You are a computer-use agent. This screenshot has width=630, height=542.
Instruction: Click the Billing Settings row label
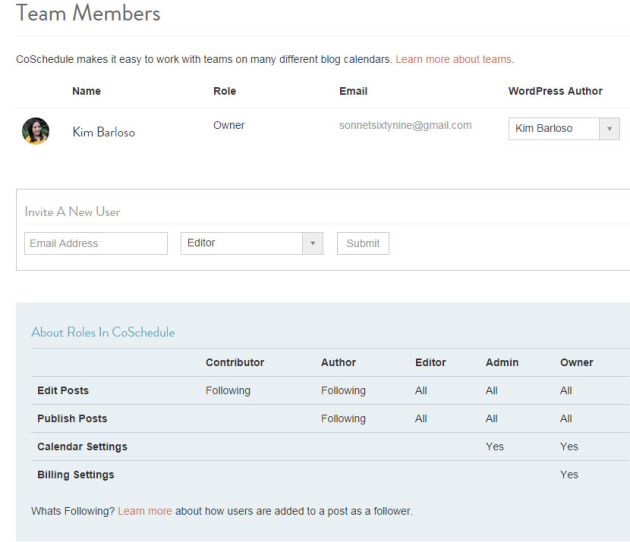76,475
